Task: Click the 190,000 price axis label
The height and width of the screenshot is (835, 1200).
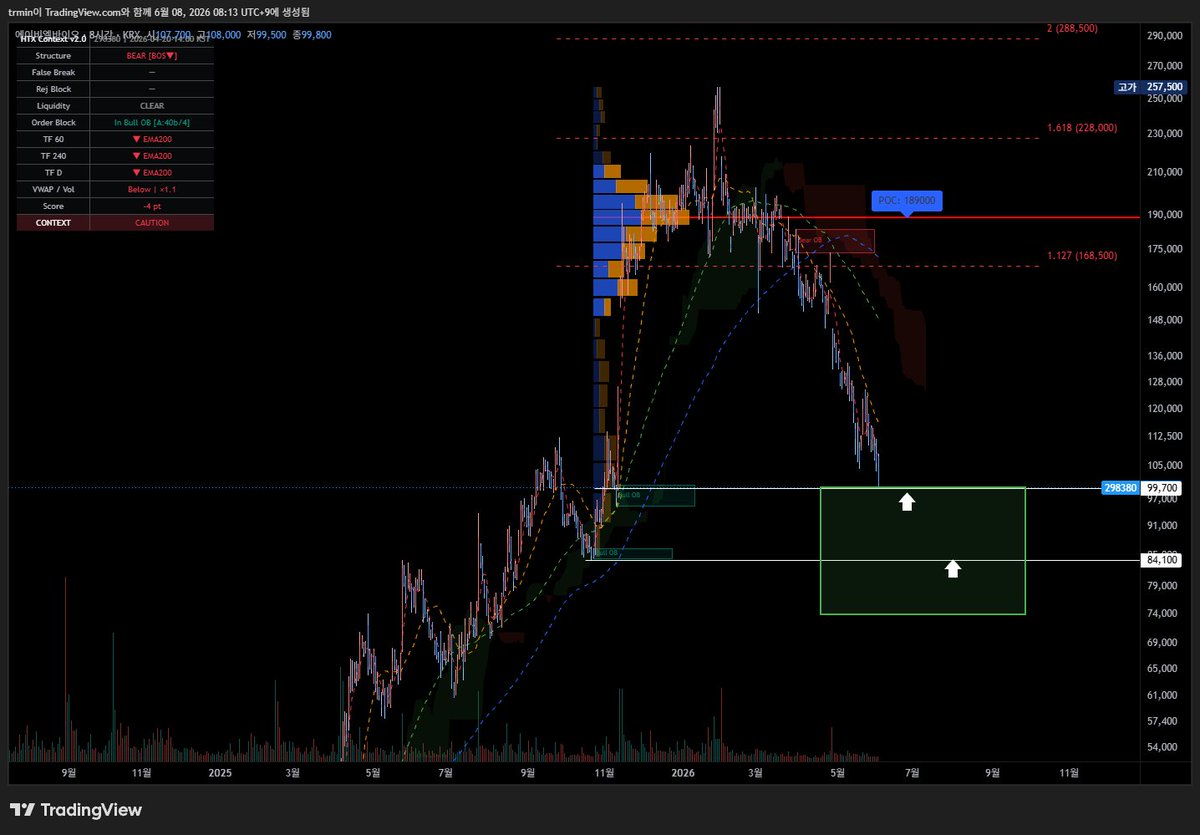Action: click(x=1164, y=214)
